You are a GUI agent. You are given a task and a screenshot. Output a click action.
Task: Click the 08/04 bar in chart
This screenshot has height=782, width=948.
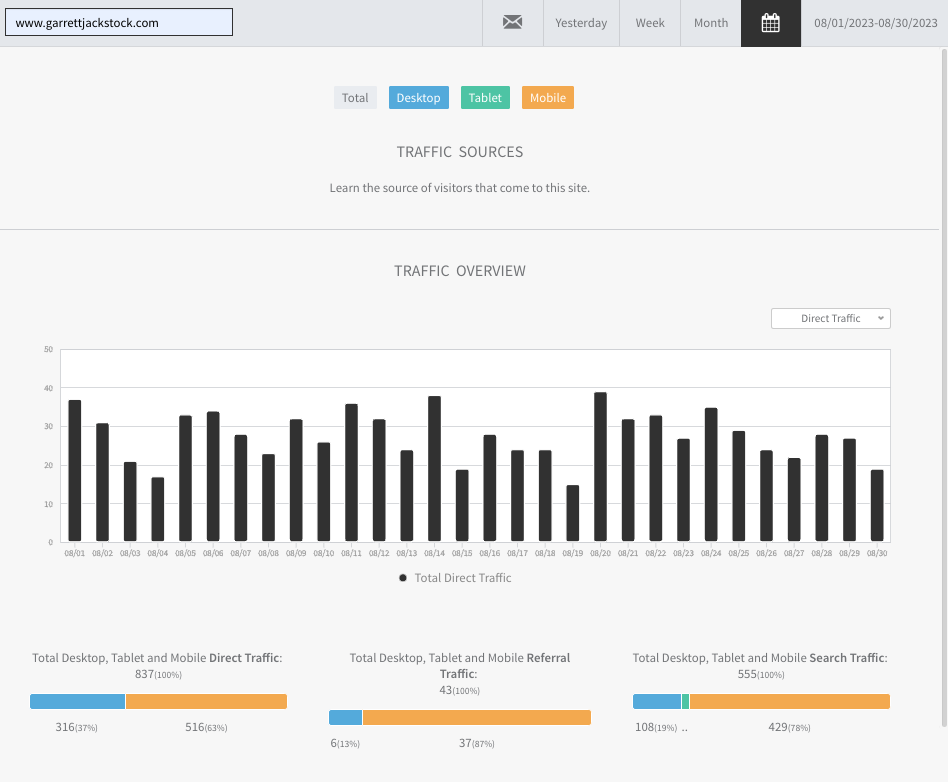[x=158, y=509]
